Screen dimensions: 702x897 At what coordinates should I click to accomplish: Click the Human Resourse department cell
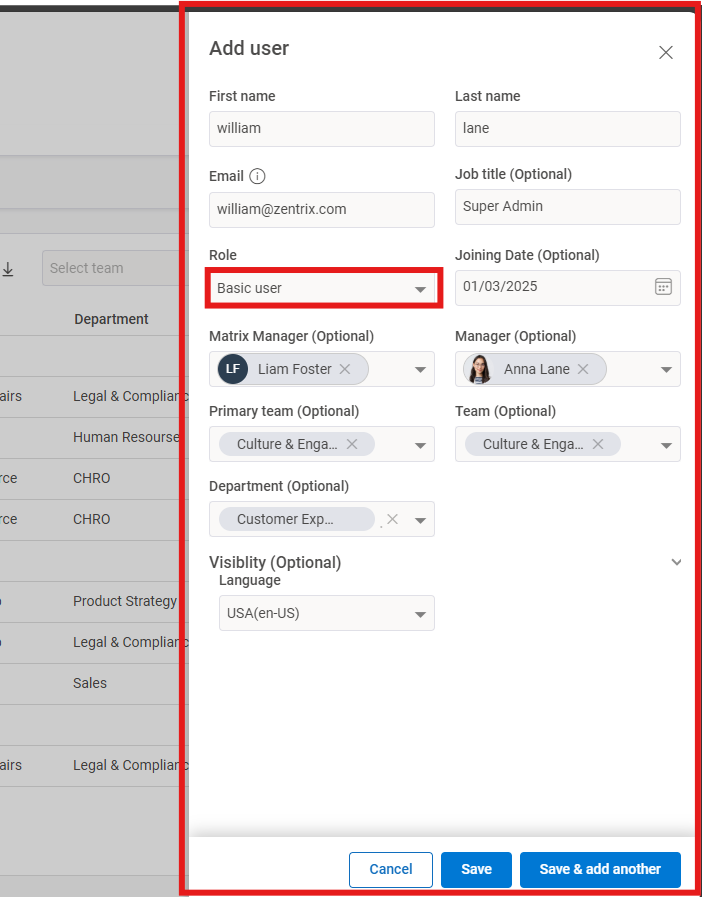coord(126,437)
